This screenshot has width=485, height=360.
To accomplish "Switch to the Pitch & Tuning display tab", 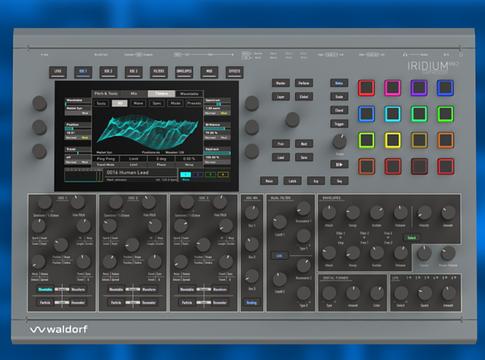I will 106,94.
